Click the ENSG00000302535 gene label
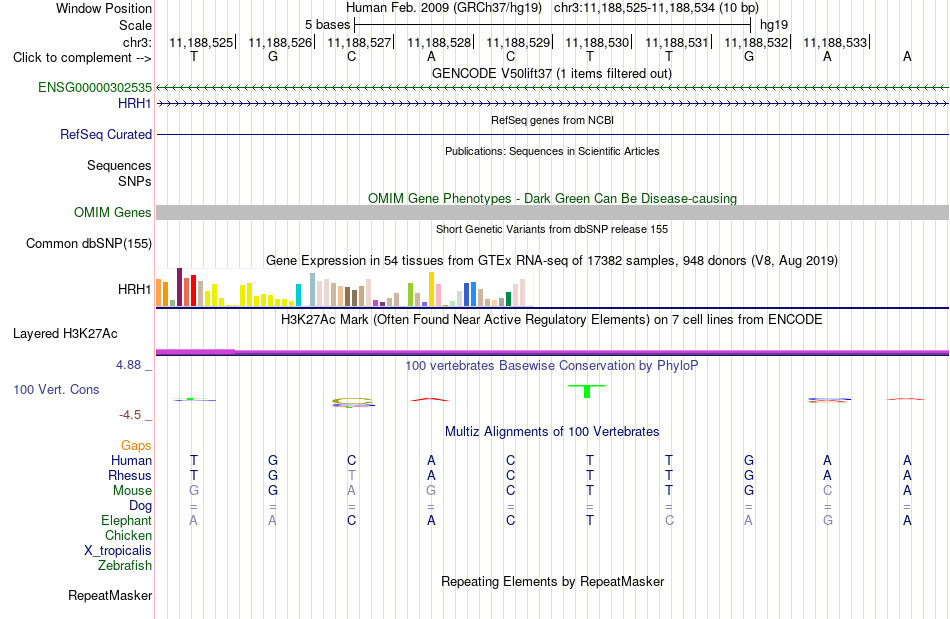This screenshot has height=619, width=950. pyautogui.click(x=95, y=87)
